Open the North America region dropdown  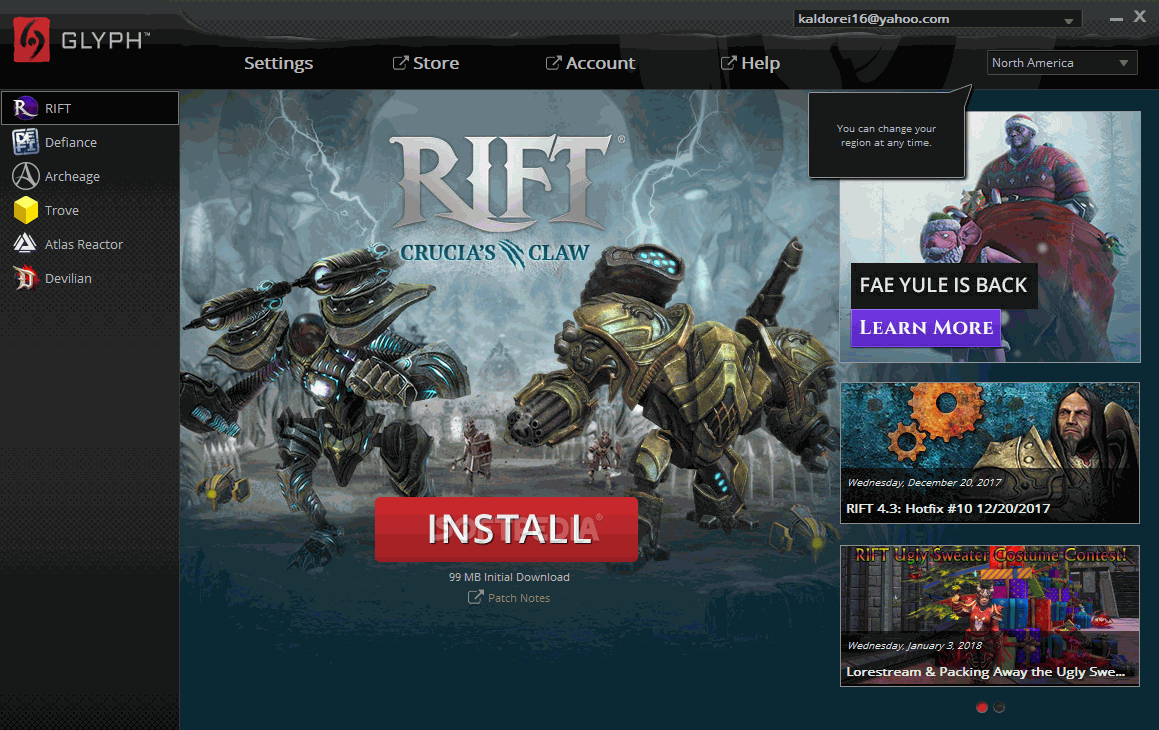[x=1061, y=63]
